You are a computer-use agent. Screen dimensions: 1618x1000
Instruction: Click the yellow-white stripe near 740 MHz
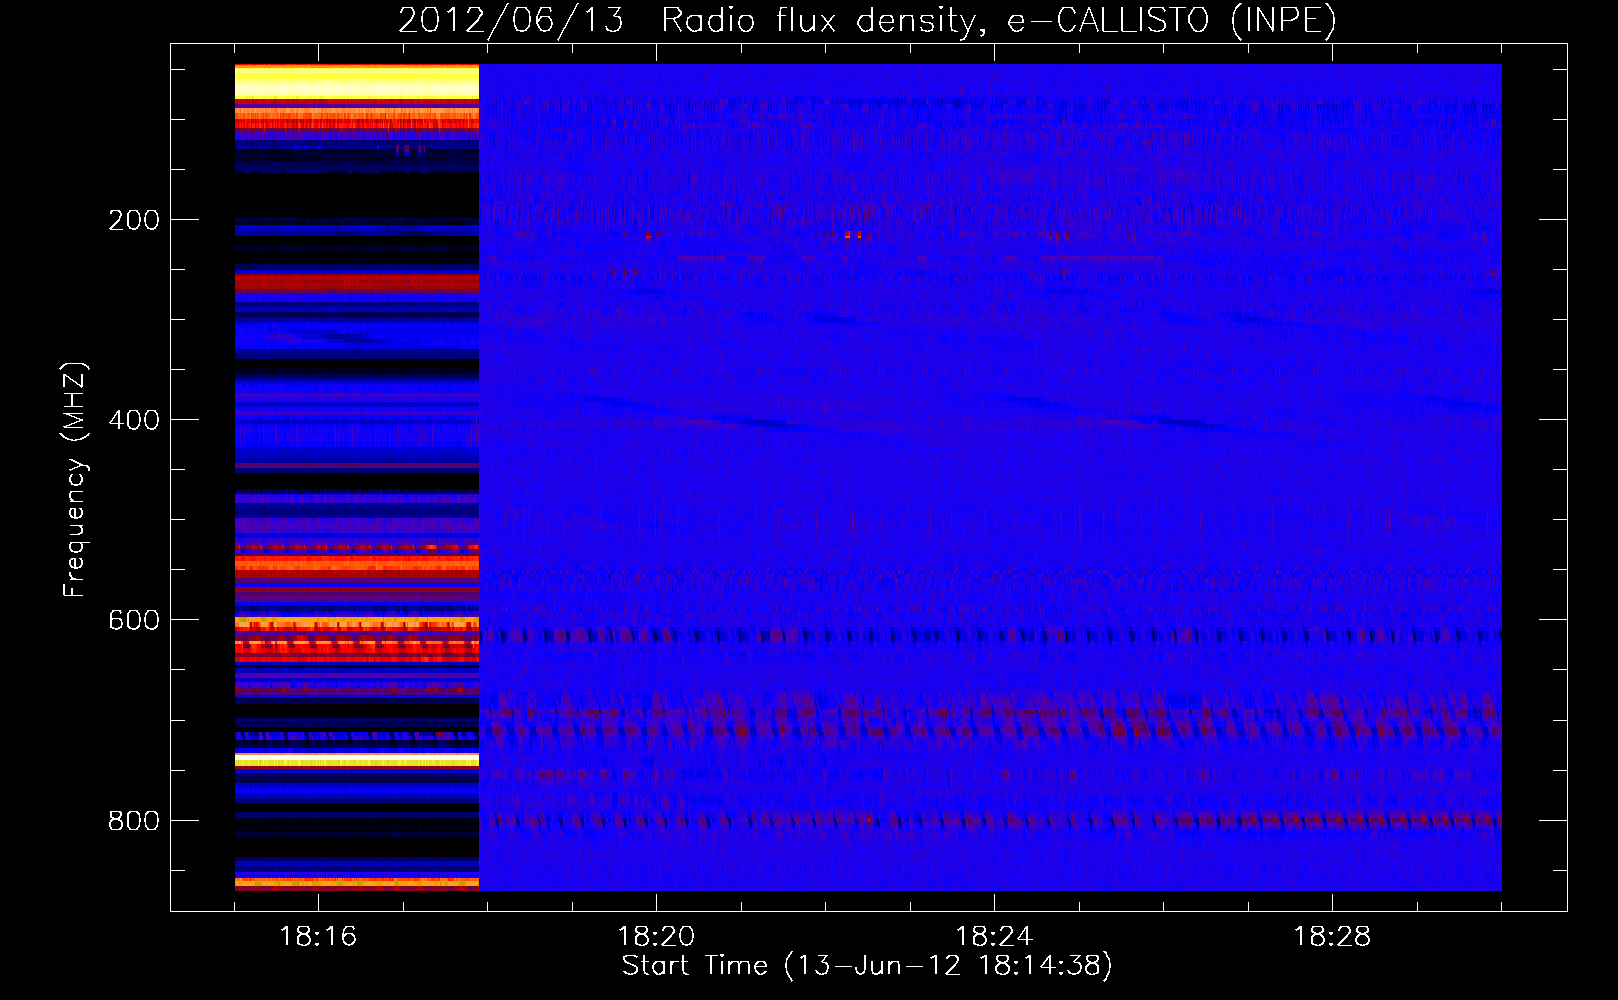tap(357, 760)
